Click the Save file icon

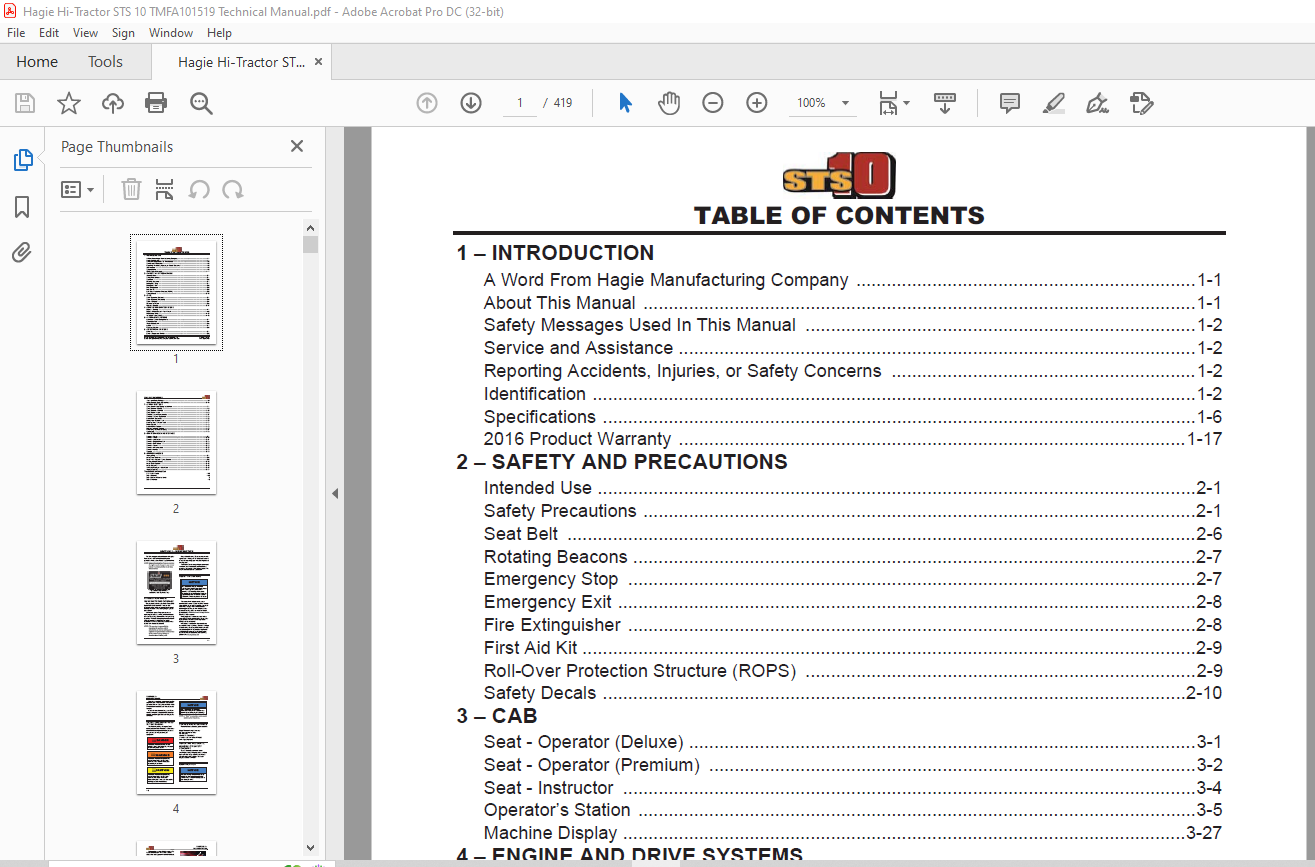25,103
